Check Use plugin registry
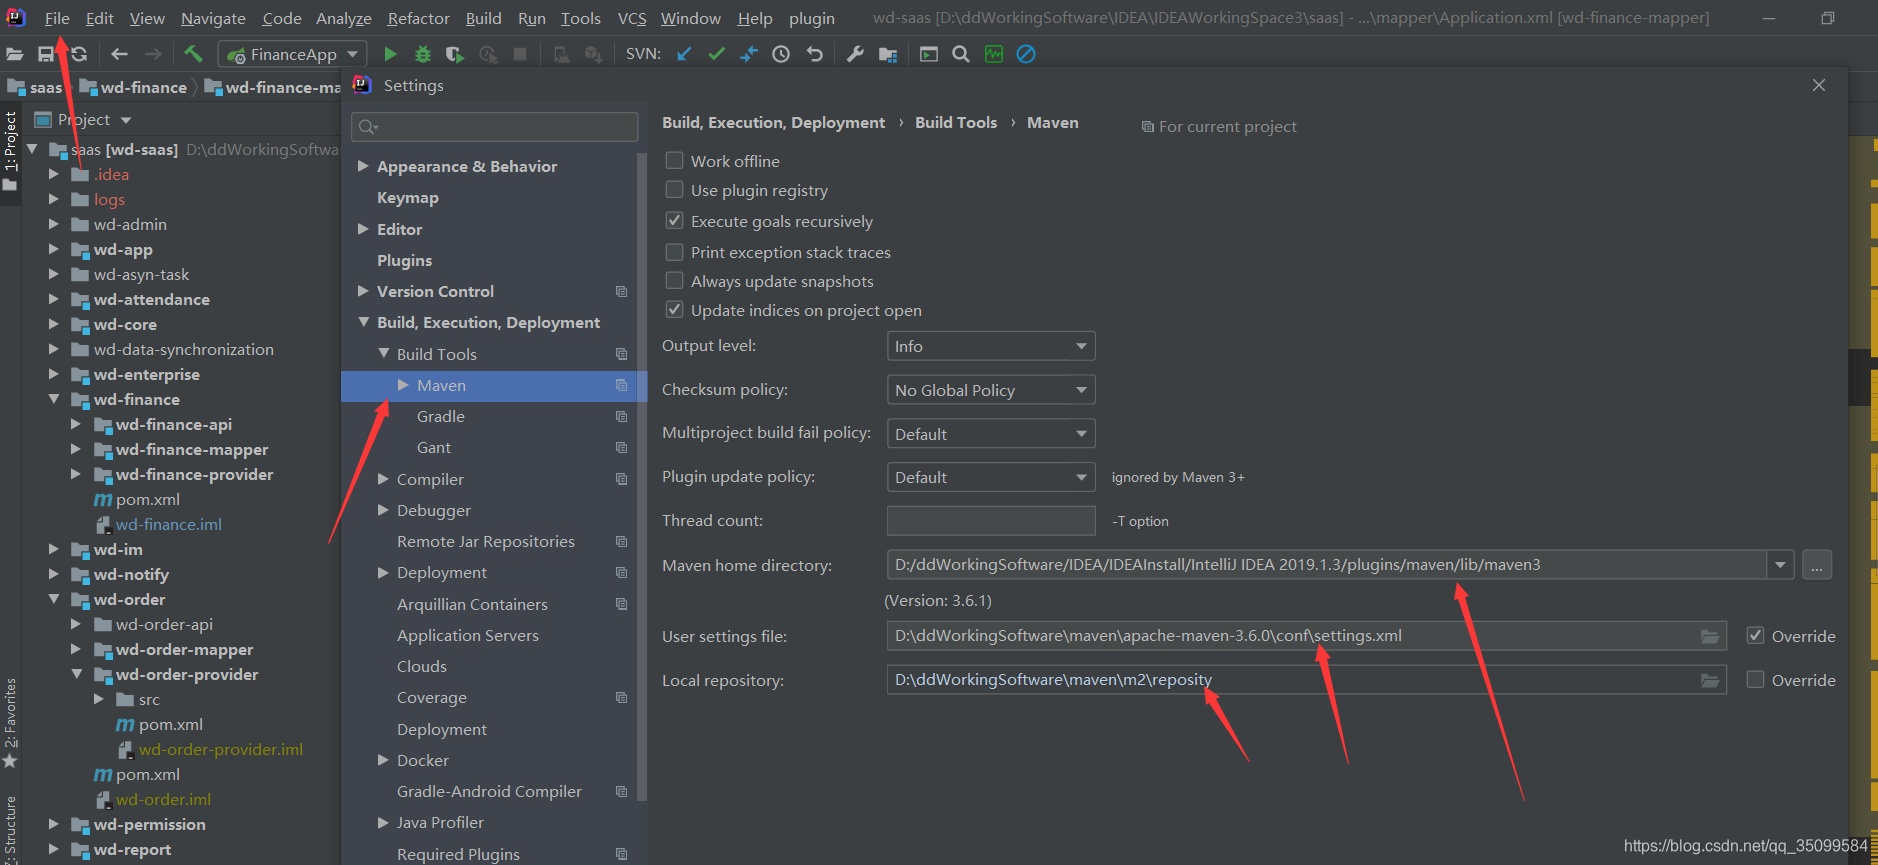Image resolution: width=1878 pixels, height=865 pixels. pyautogui.click(x=675, y=190)
